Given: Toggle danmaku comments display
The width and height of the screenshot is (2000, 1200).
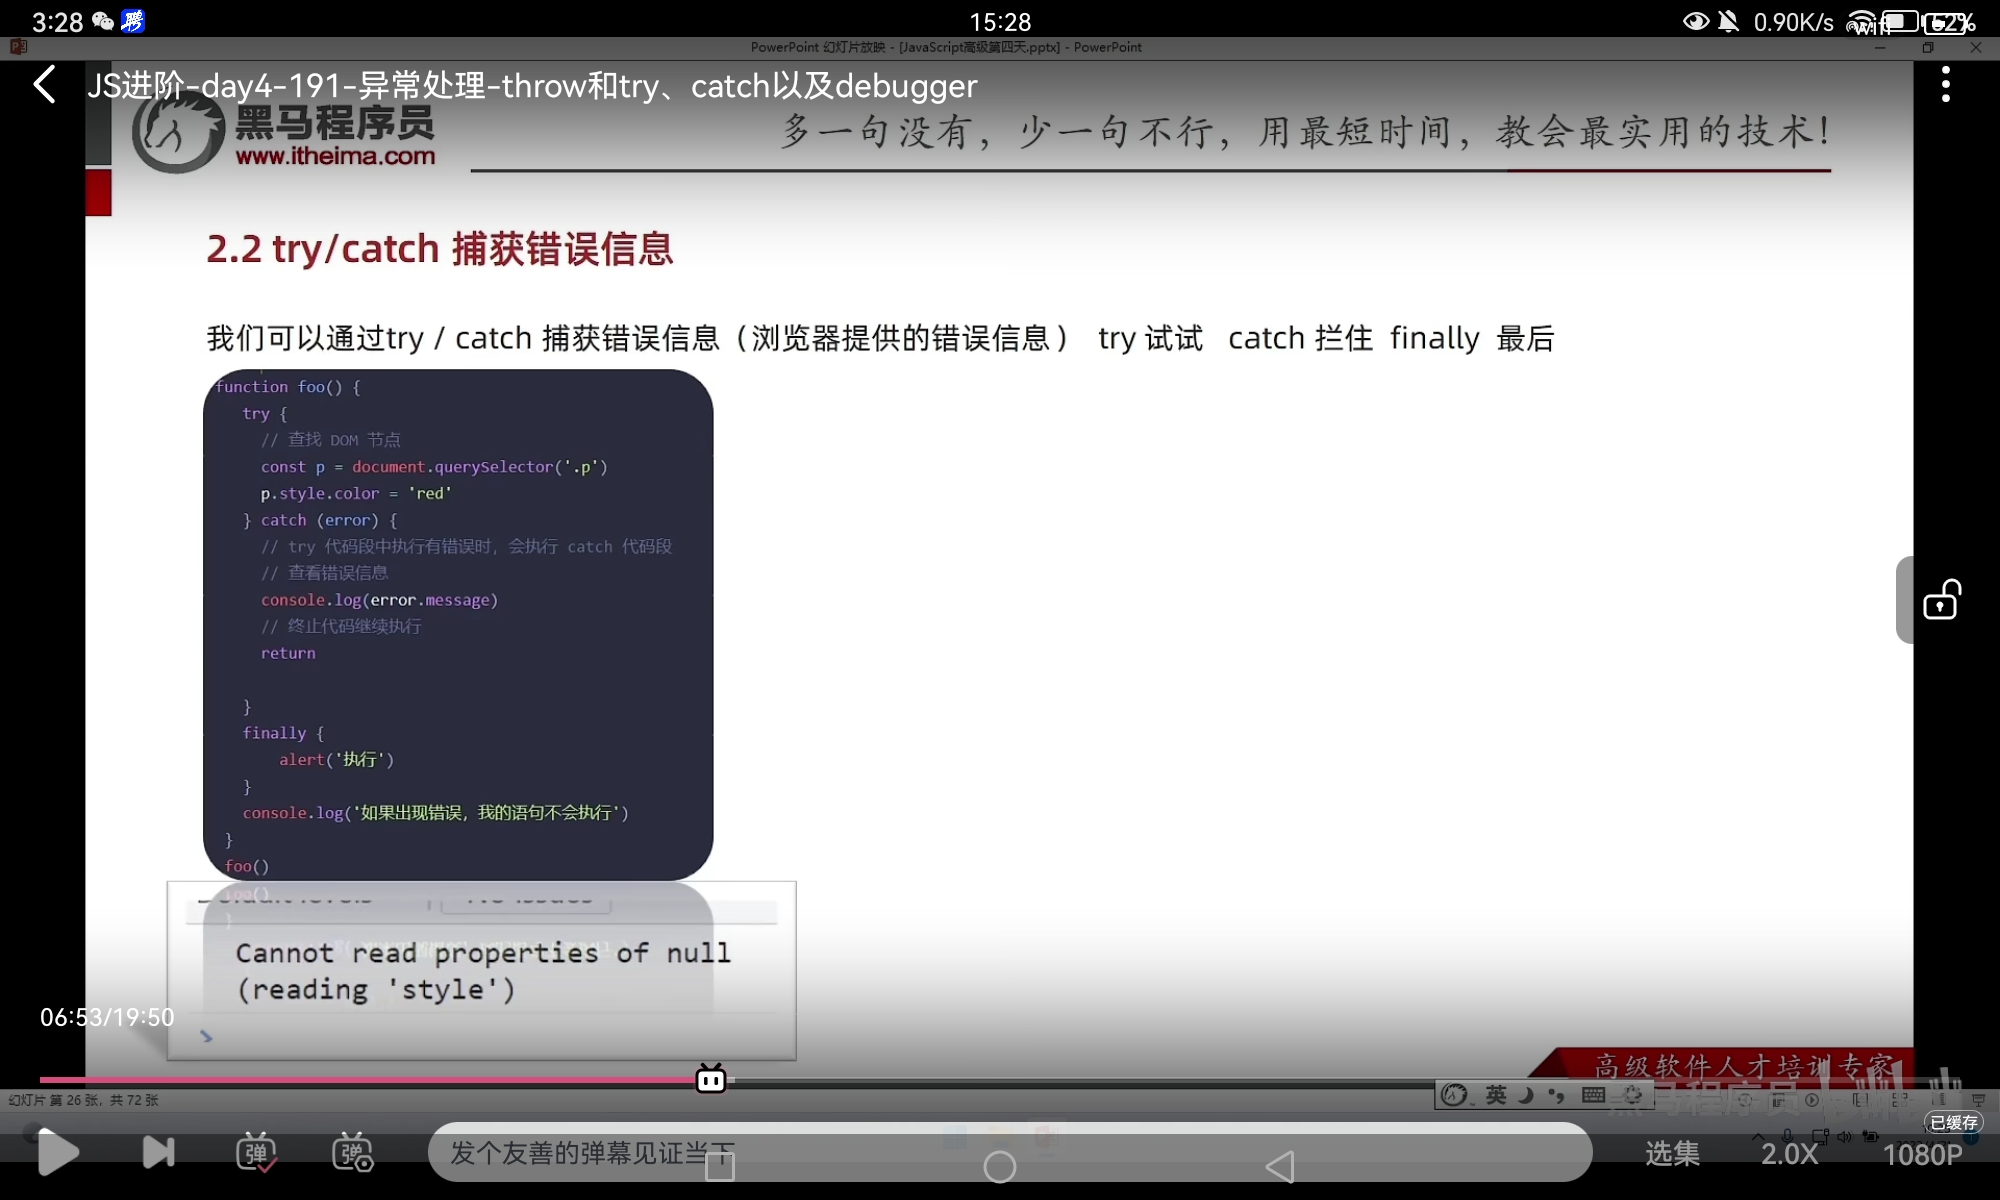Looking at the screenshot, I should pyautogui.click(x=256, y=1153).
